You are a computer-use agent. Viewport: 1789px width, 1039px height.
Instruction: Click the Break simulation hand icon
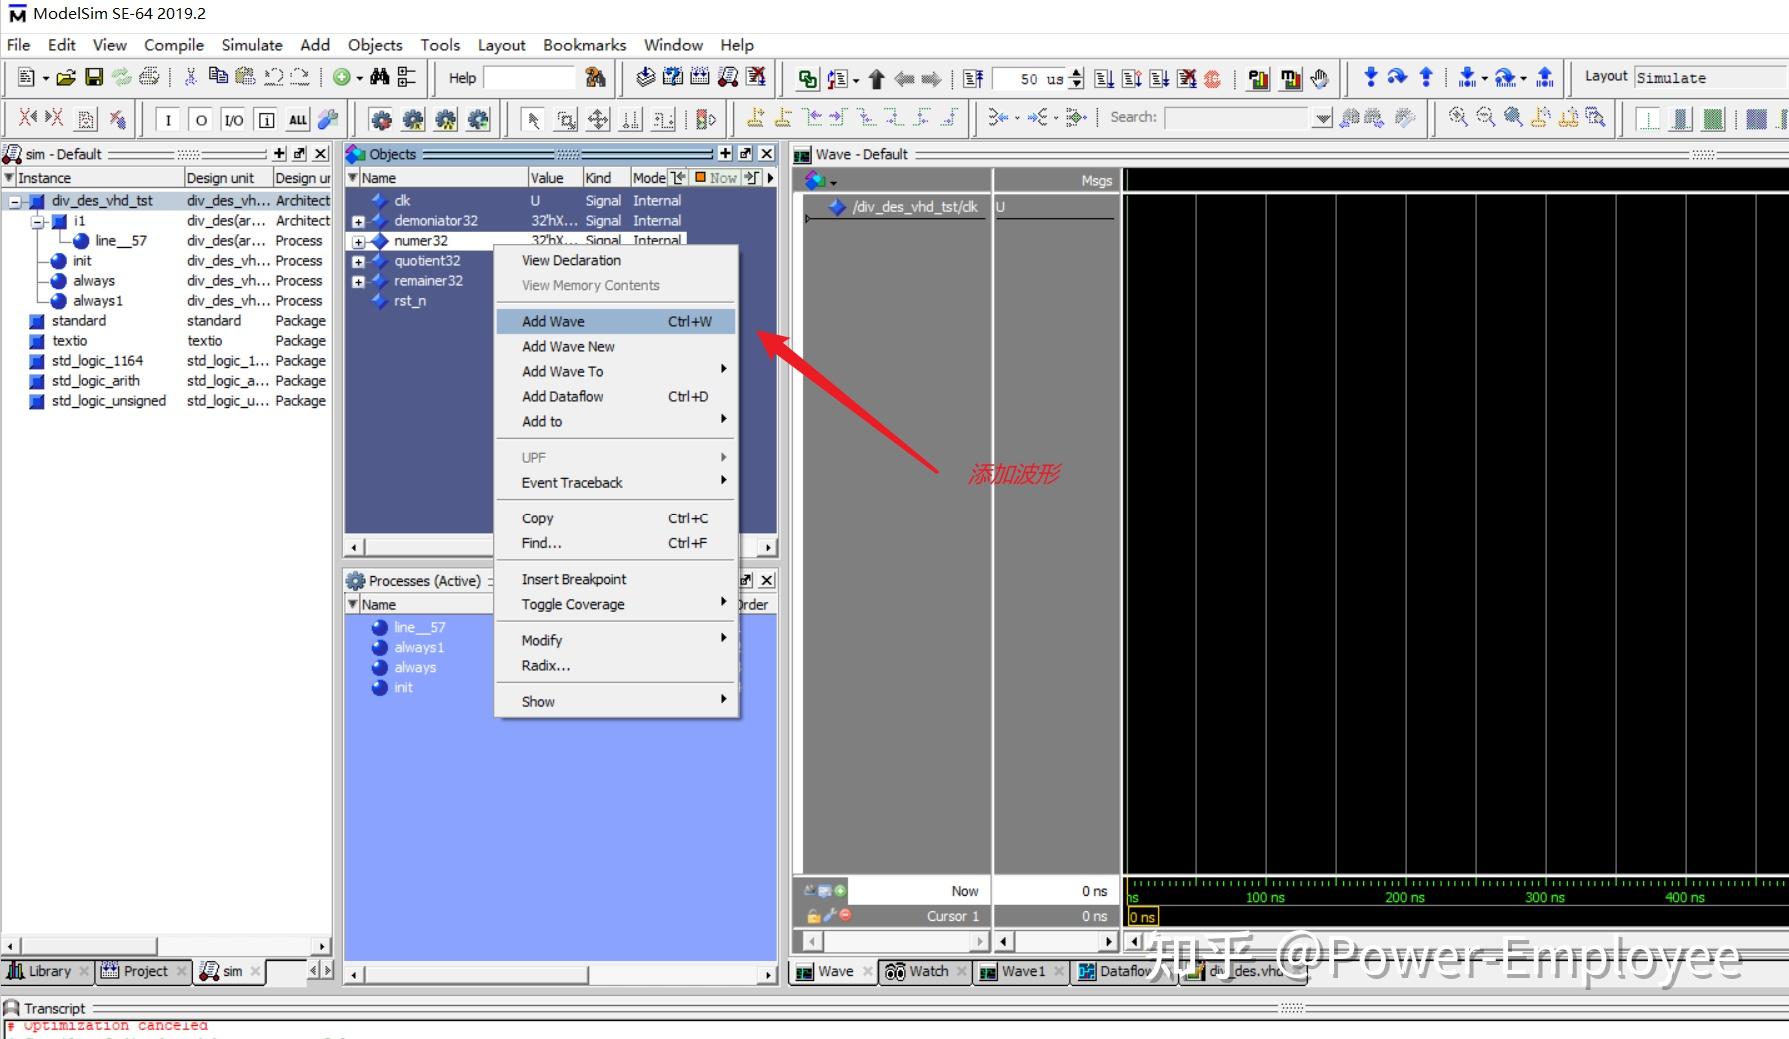point(1319,79)
